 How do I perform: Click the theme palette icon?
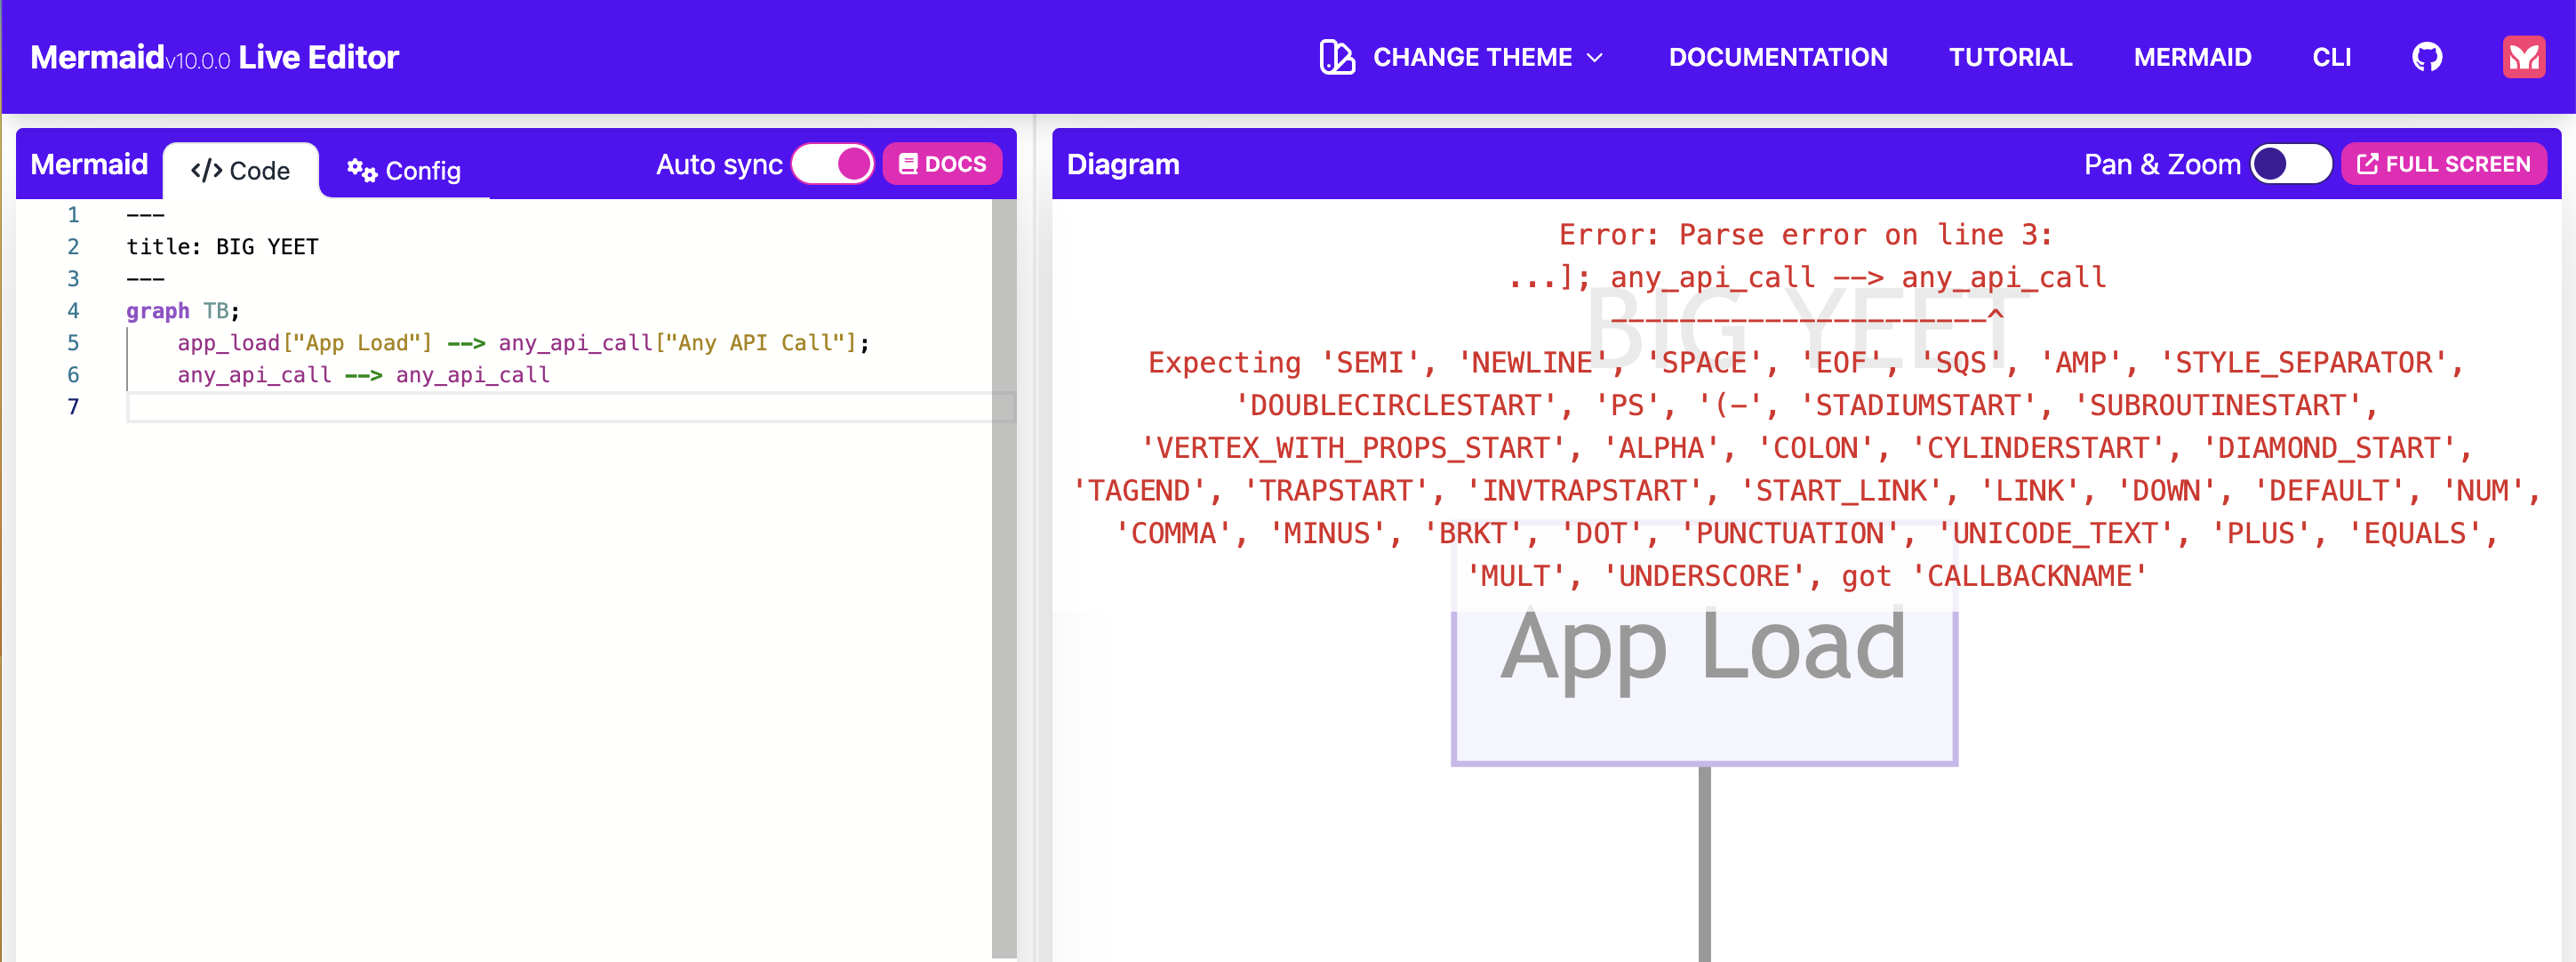(x=1336, y=57)
